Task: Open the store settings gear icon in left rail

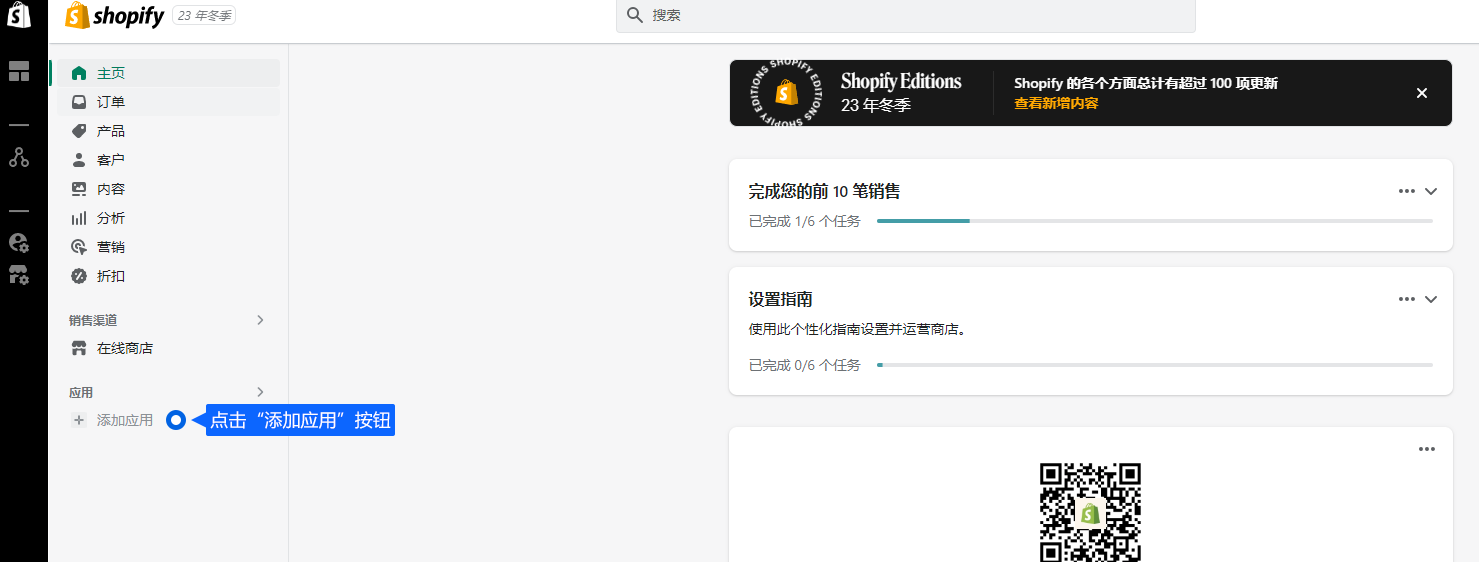Action: (19, 274)
